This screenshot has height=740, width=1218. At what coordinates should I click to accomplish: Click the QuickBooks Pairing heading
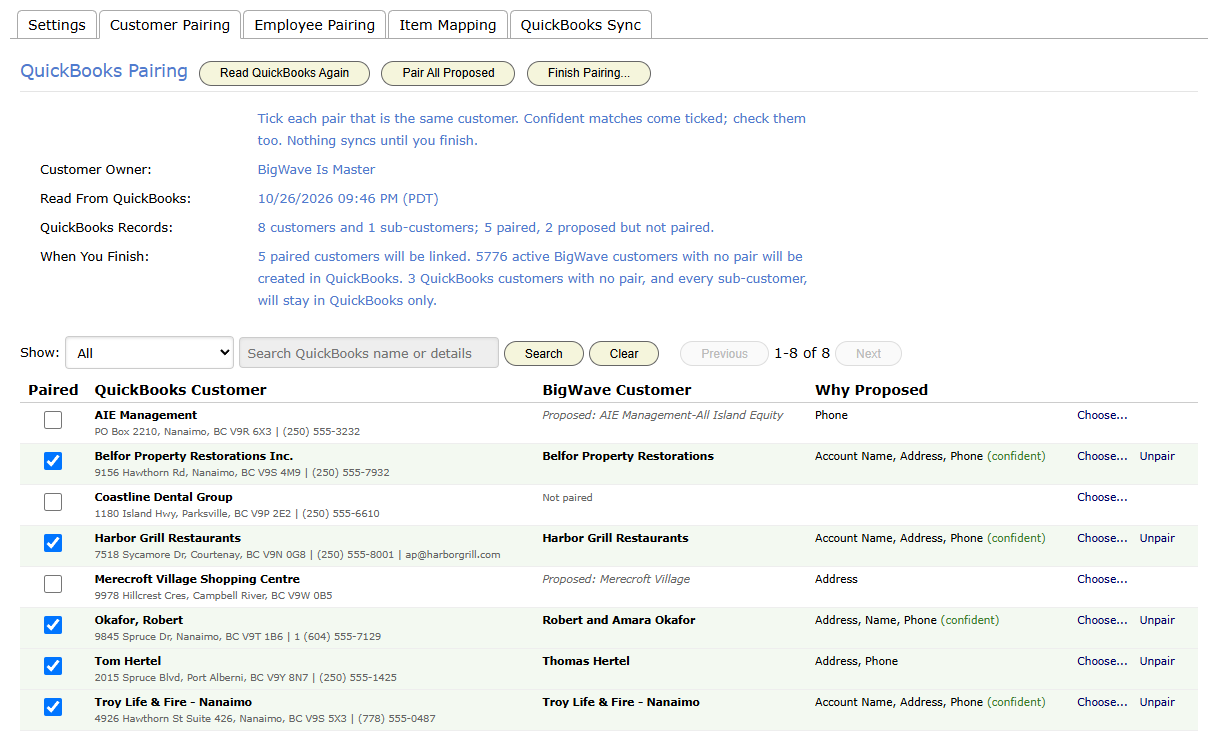tap(104, 71)
